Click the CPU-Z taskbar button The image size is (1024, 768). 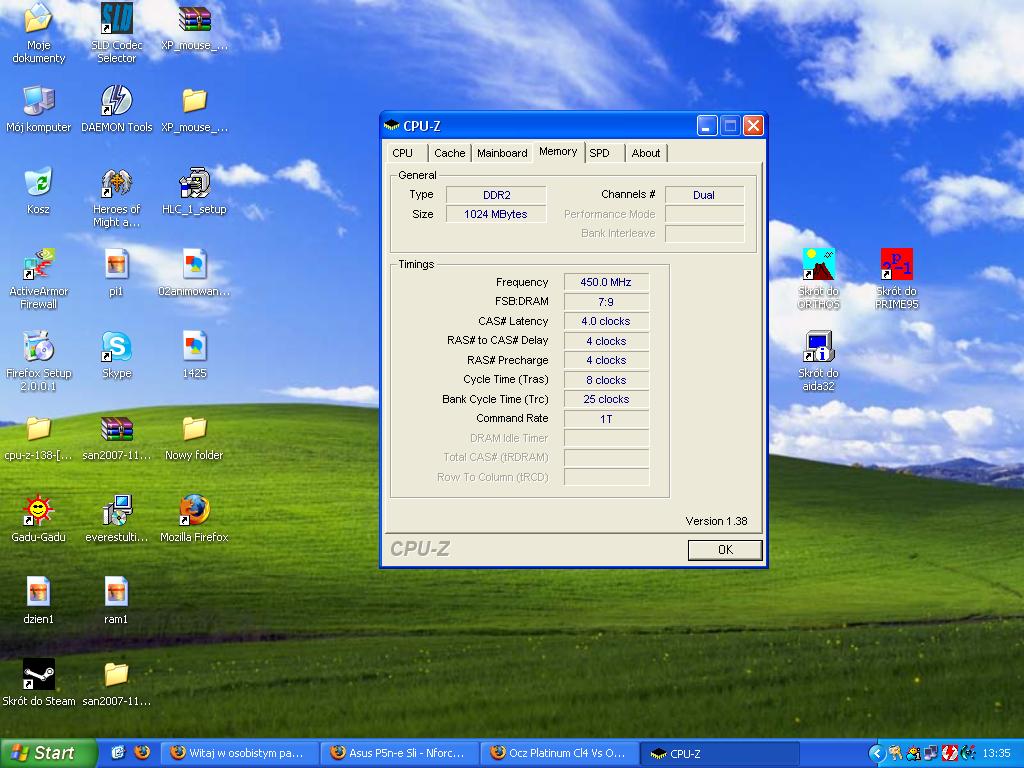[x=719, y=753]
